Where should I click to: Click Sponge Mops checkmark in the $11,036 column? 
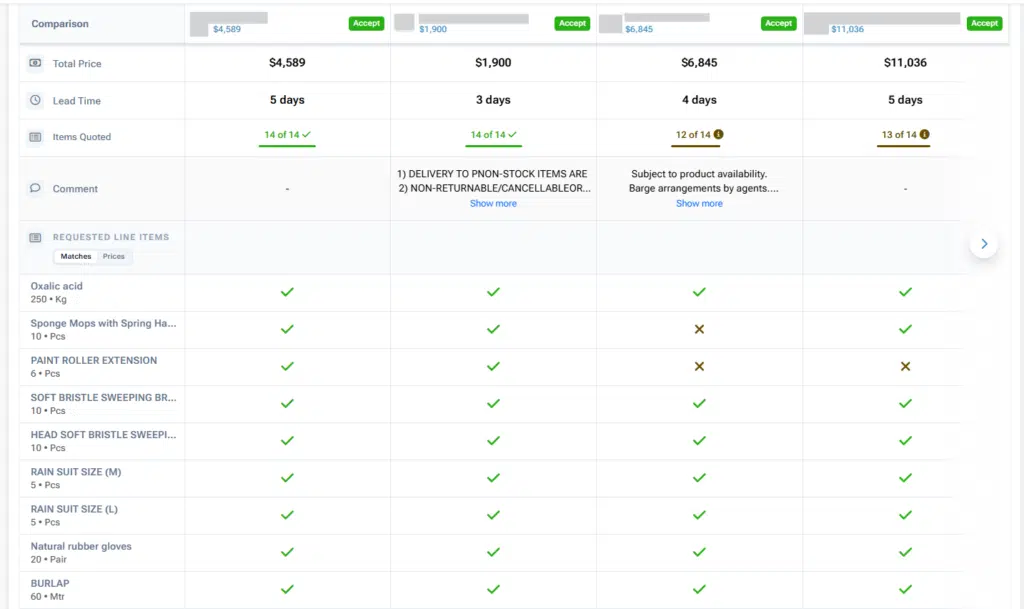[905, 329]
